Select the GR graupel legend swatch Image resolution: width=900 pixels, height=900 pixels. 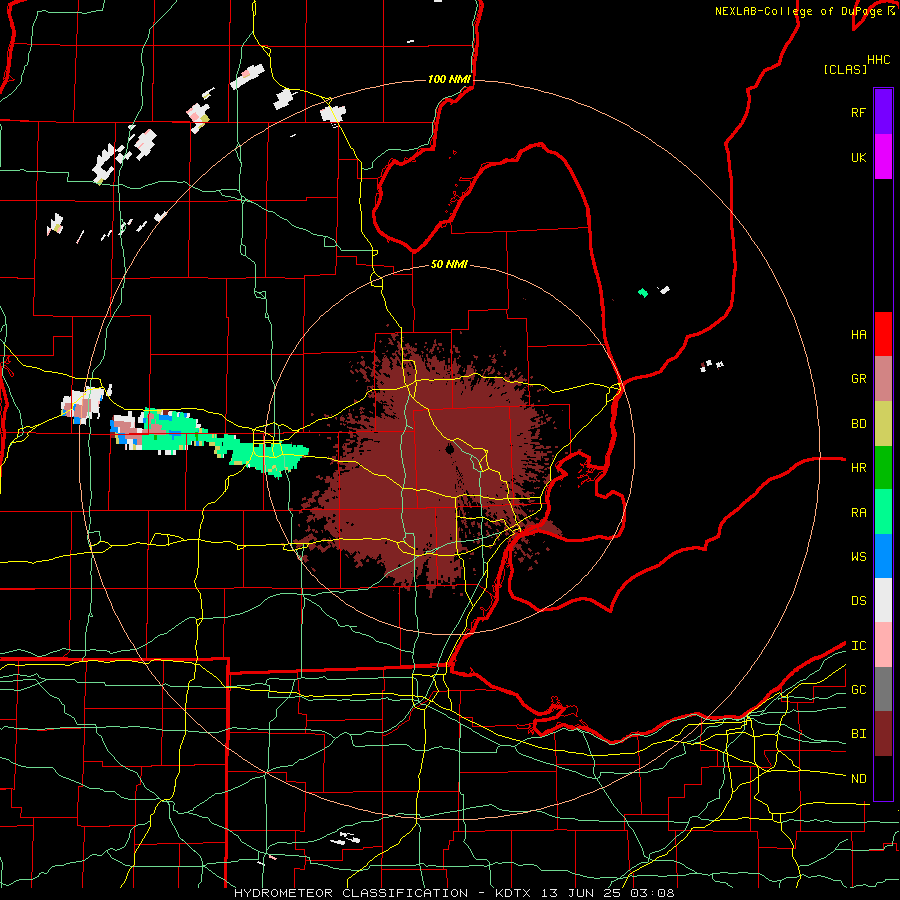click(x=883, y=379)
